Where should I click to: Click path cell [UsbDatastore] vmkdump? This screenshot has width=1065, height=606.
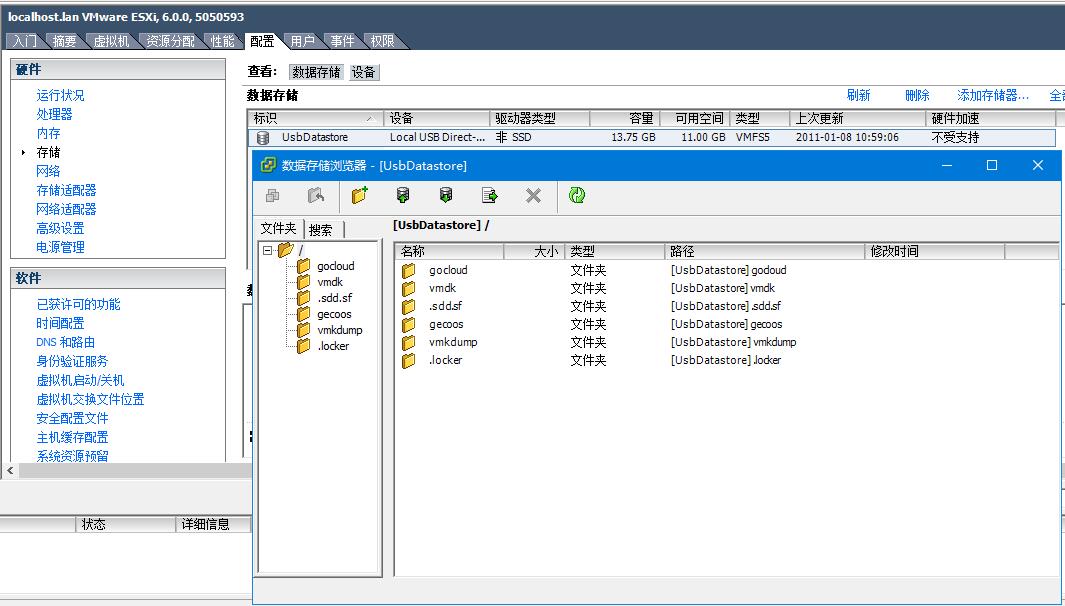click(734, 342)
